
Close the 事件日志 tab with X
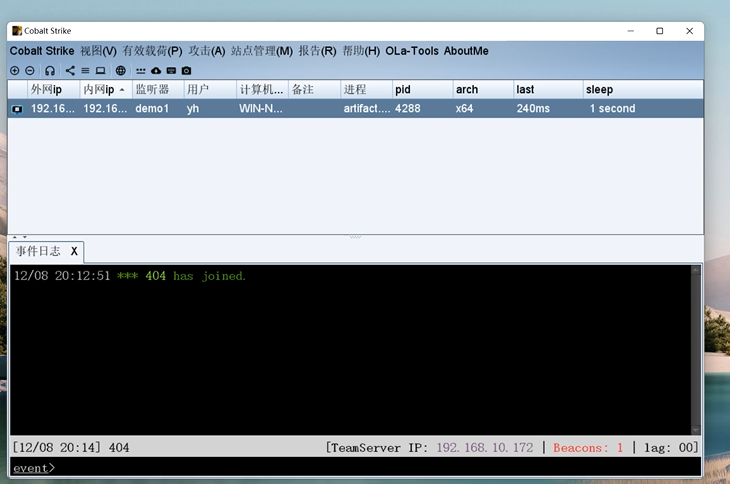[74, 251]
